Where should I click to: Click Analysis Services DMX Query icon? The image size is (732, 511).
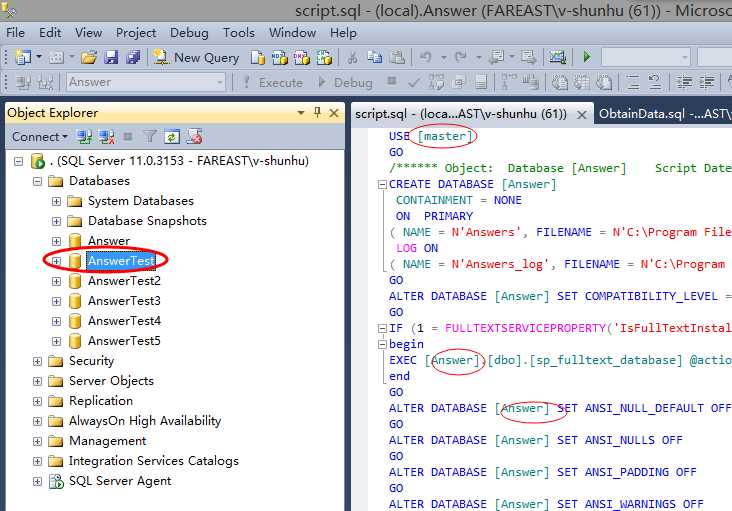tap(302, 57)
